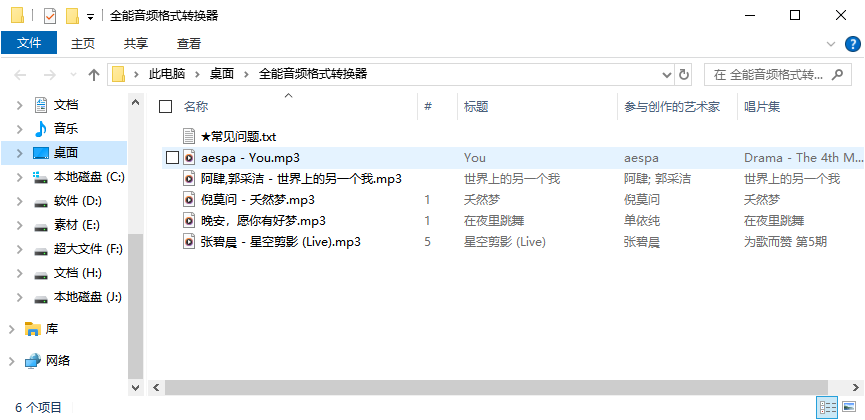Open the 音乐 music note item
865x420 pixels.
click(x=41, y=129)
